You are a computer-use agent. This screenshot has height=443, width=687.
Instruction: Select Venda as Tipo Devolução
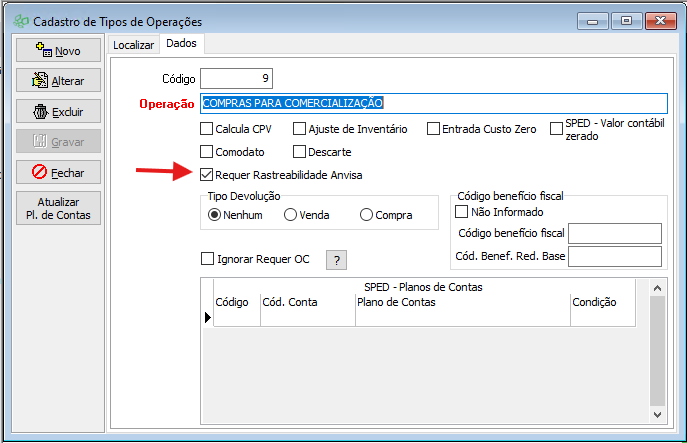coord(291,214)
